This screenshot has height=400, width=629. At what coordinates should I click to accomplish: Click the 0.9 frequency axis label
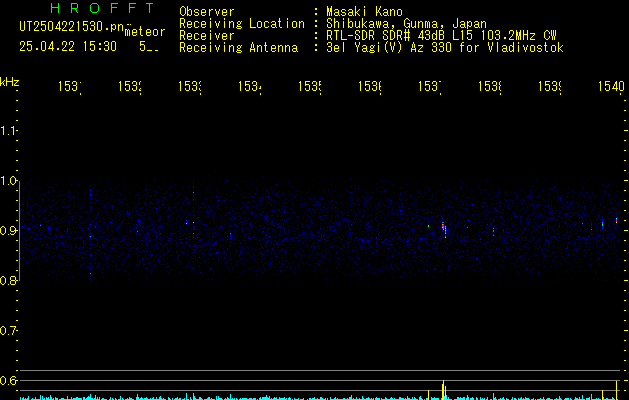8,230
